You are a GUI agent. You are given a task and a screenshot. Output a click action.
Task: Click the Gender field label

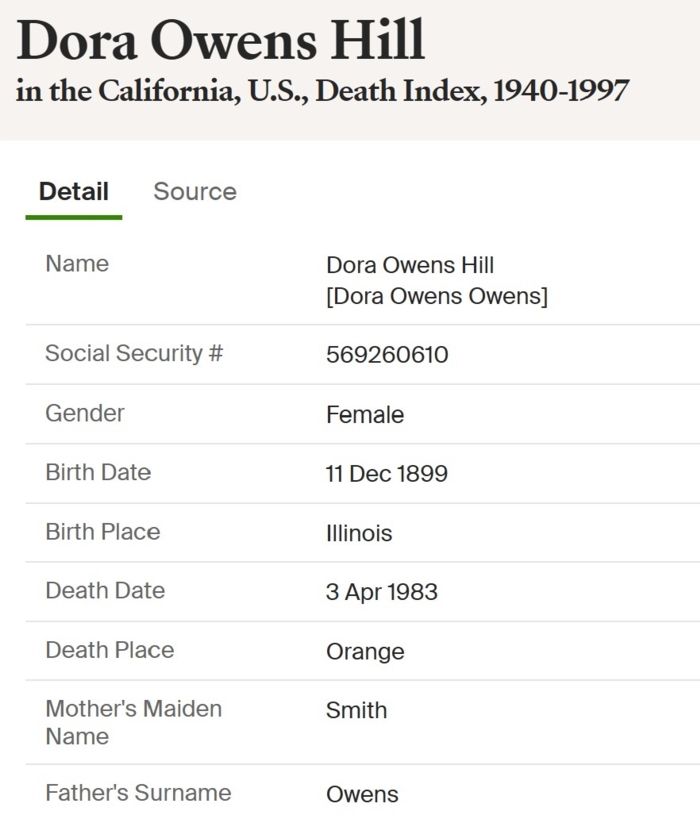pos(85,413)
